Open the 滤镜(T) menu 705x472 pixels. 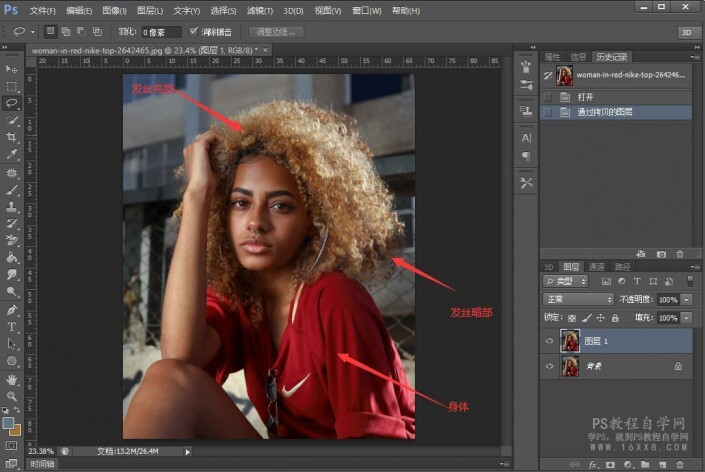click(262, 10)
